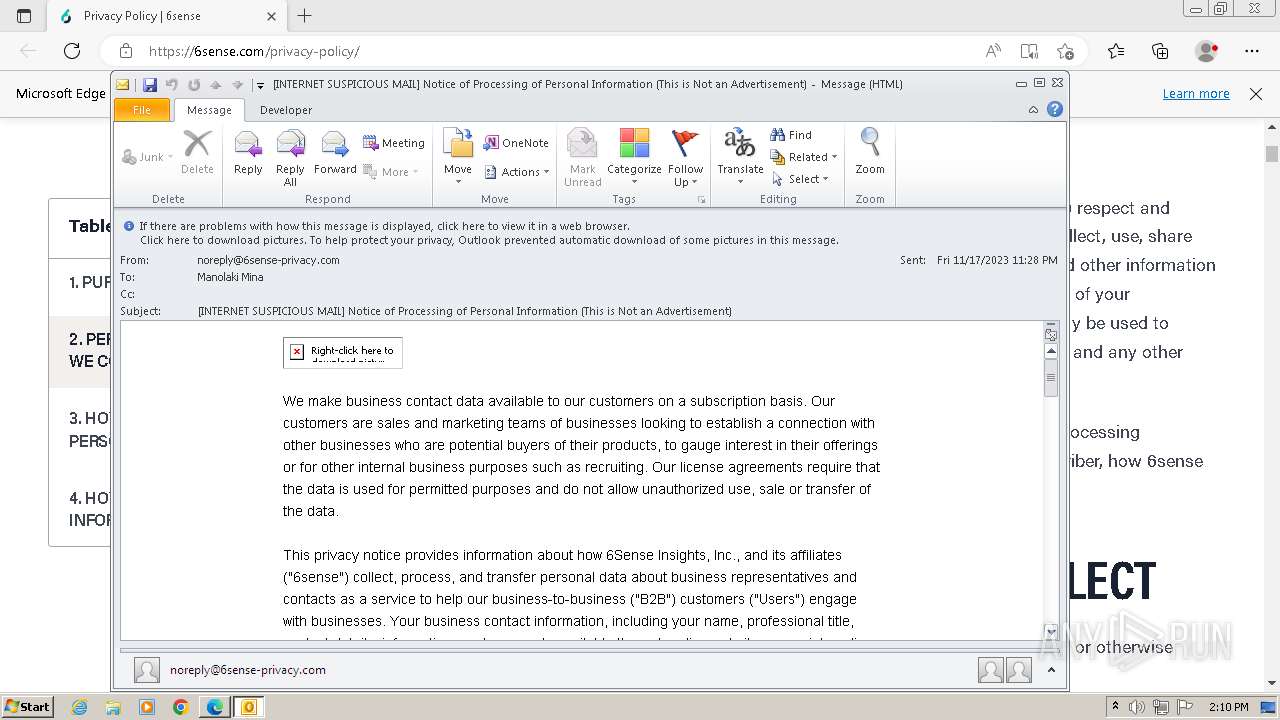Click info bar to download pictures
This screenshot has height=720, width=1280.
489,240
